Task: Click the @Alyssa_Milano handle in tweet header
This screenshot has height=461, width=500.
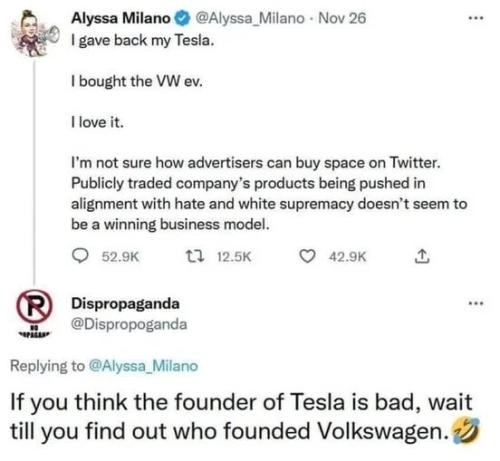Action: click(249, 19)
